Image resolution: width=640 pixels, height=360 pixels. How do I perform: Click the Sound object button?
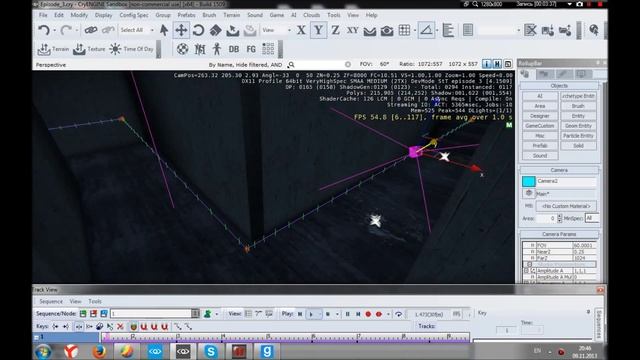(x=540, y=156)
